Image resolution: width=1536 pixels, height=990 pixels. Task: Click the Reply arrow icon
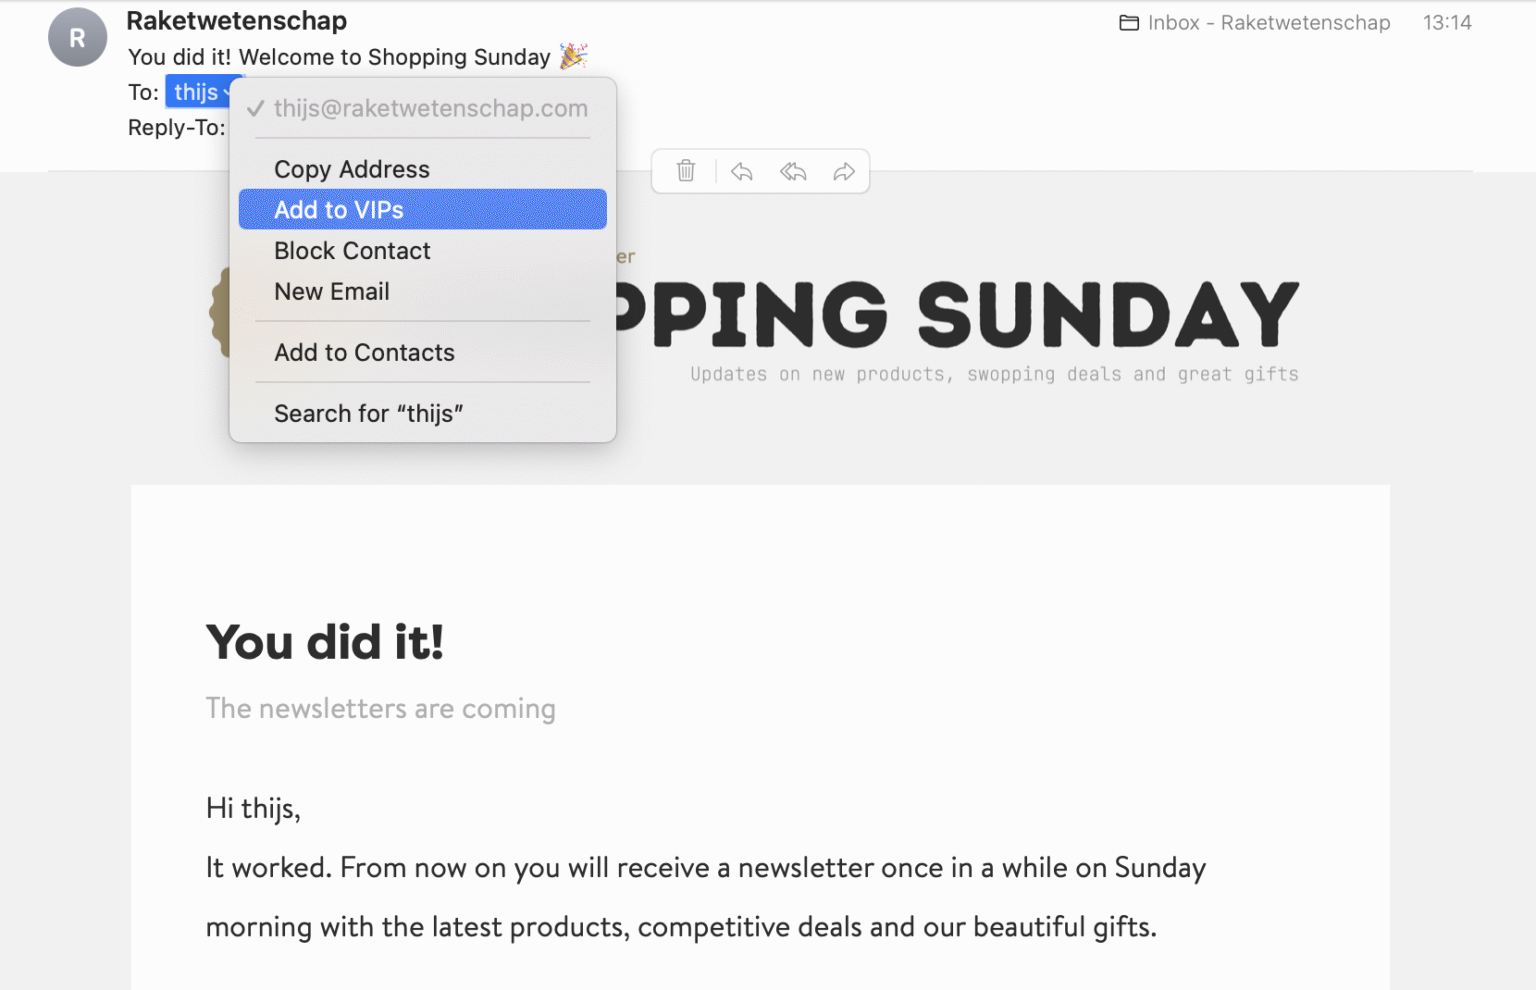tap(741, 171)
